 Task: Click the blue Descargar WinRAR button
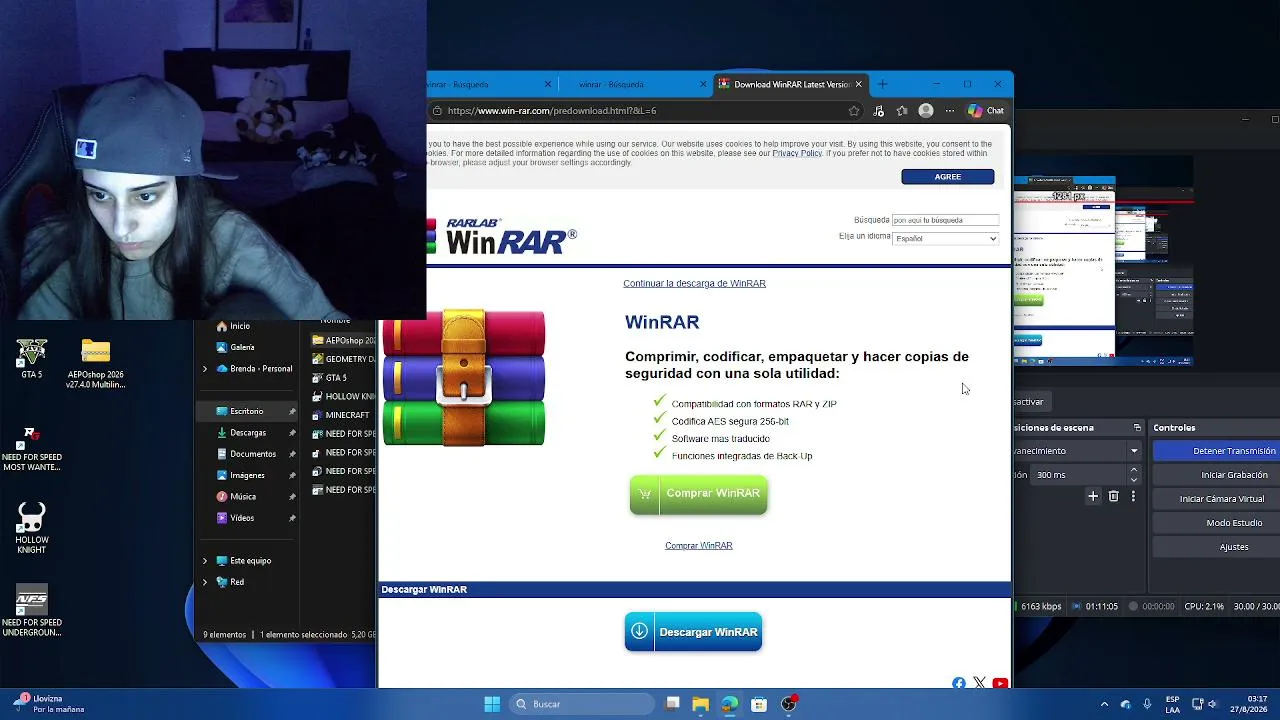pos(693,632)
